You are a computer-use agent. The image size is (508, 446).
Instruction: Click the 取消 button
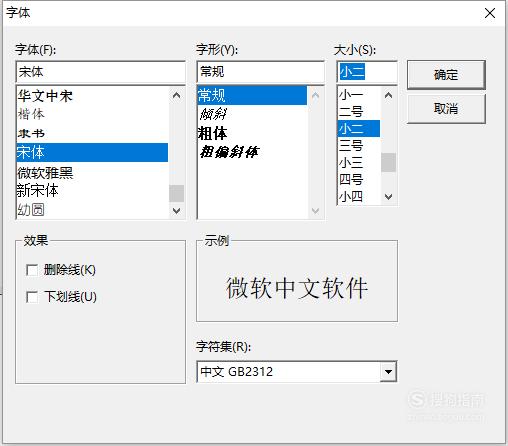click(x=446, y=109)
